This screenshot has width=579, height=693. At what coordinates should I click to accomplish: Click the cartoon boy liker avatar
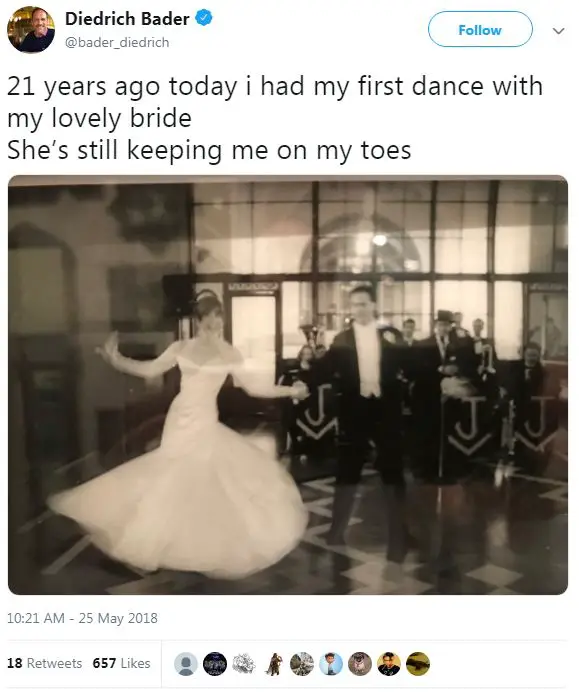click(x=331, y=664)
